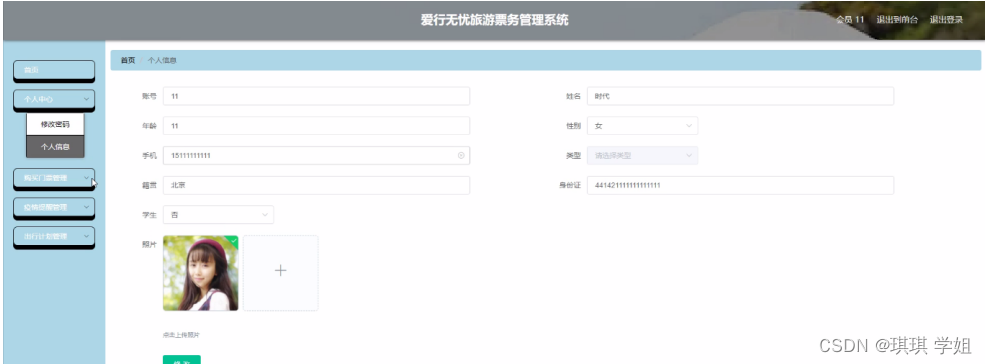Focus the 手机 input field
The height and width of the screenshot is (364, 987).
(316, 156)
